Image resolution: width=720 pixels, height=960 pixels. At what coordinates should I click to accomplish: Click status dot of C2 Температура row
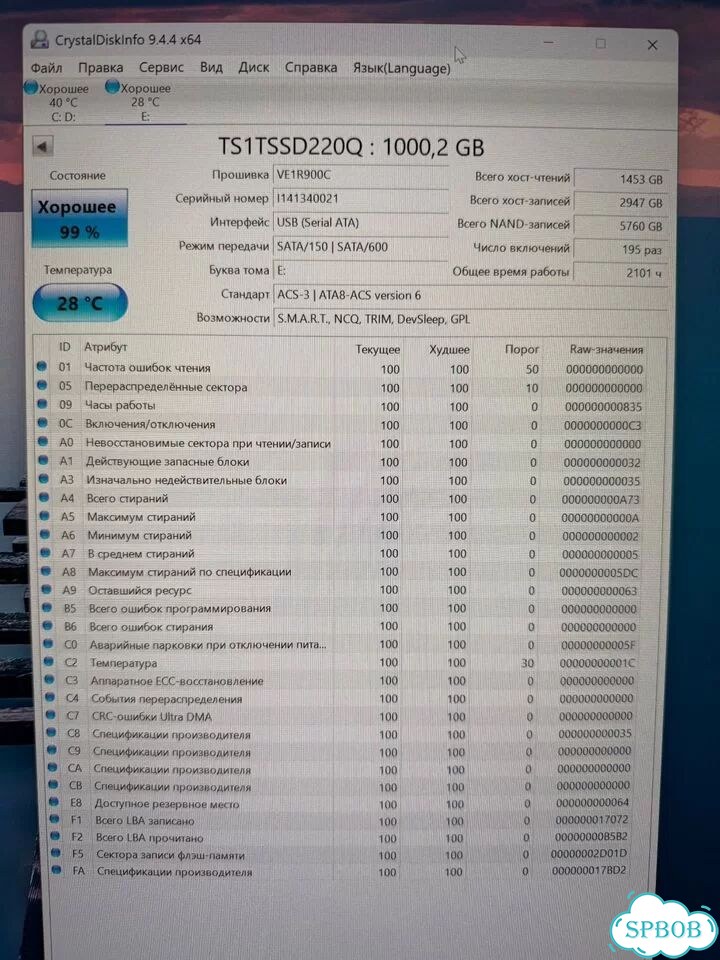50,662
